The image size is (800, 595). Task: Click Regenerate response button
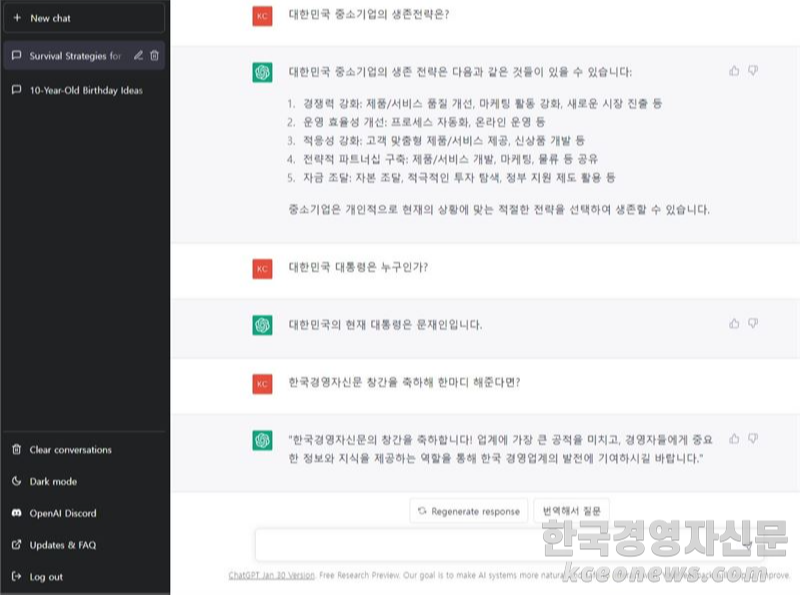coord(469,511)
